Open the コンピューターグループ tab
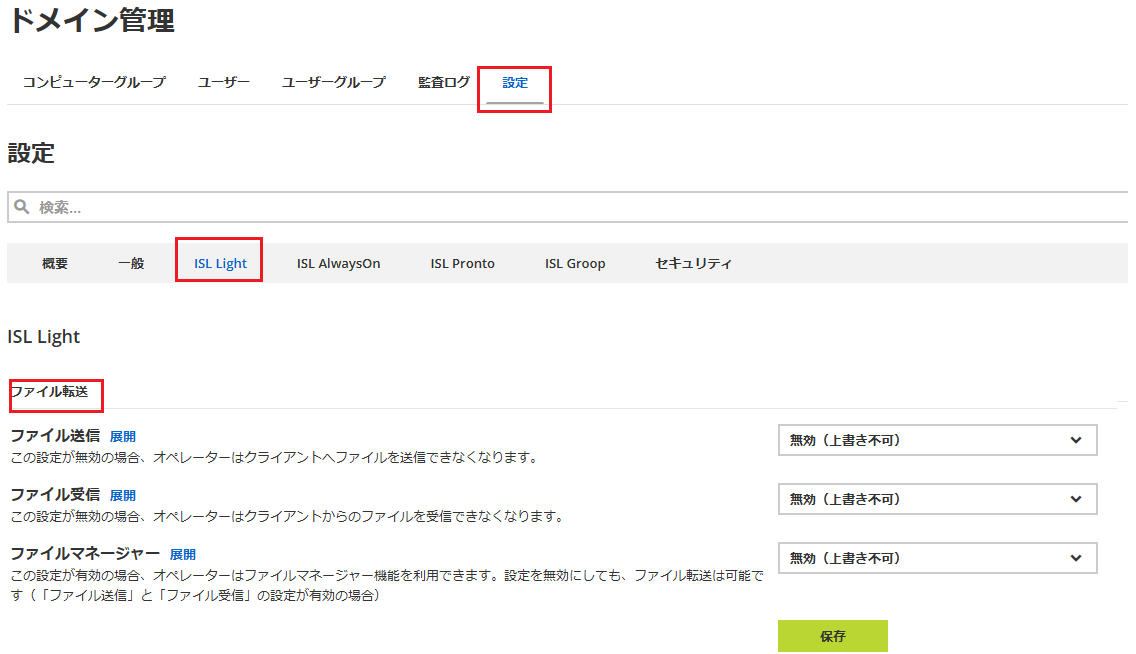 (x=94, y=83)
